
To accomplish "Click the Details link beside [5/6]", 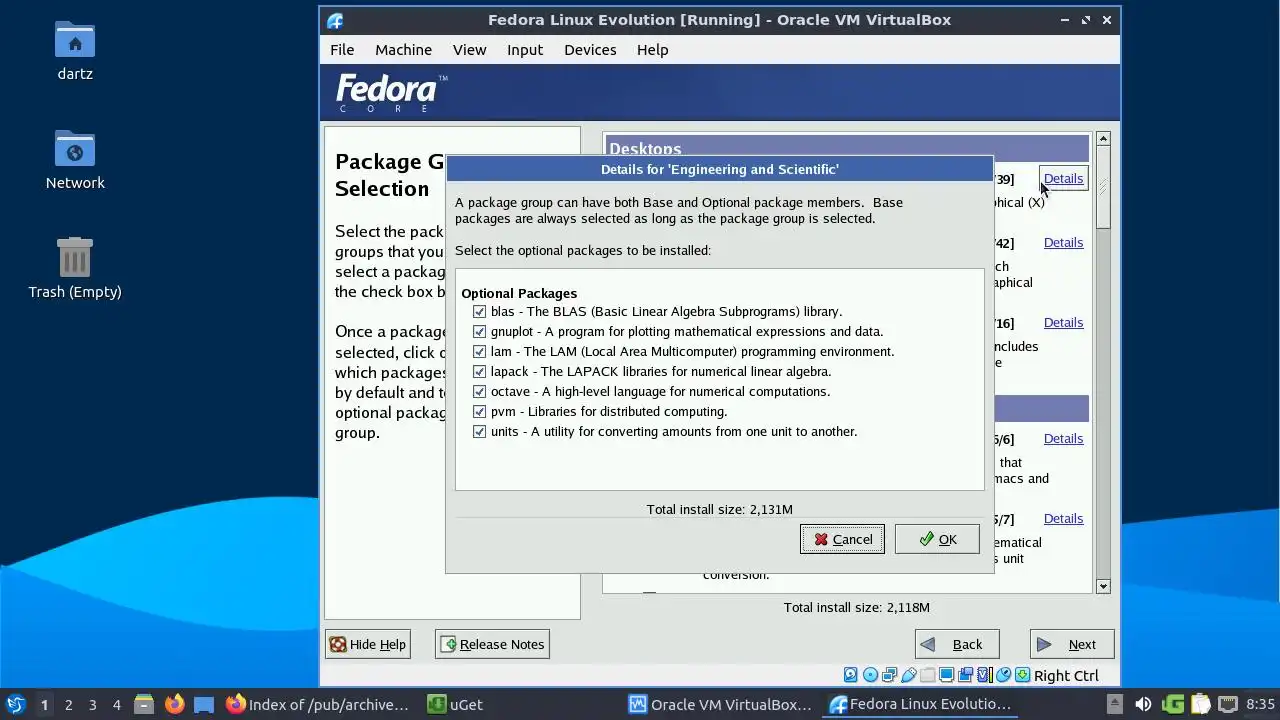I will 1063,439.
